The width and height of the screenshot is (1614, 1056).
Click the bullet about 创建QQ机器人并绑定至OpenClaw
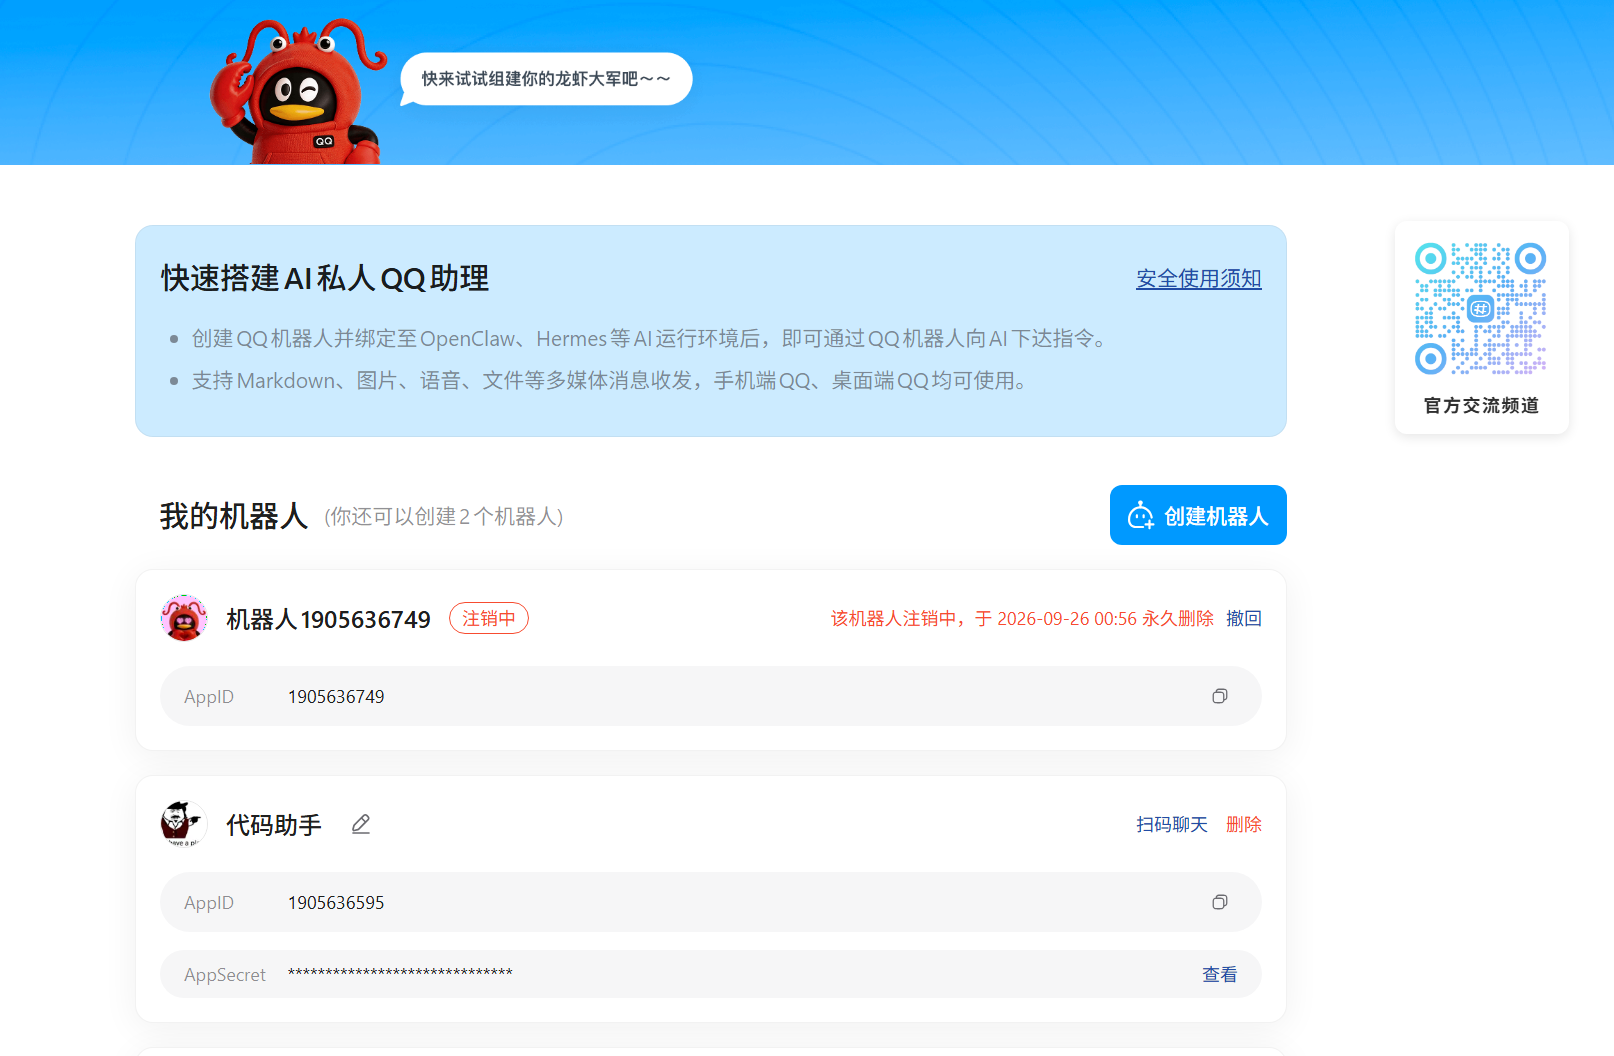click(x=650, y=339)
